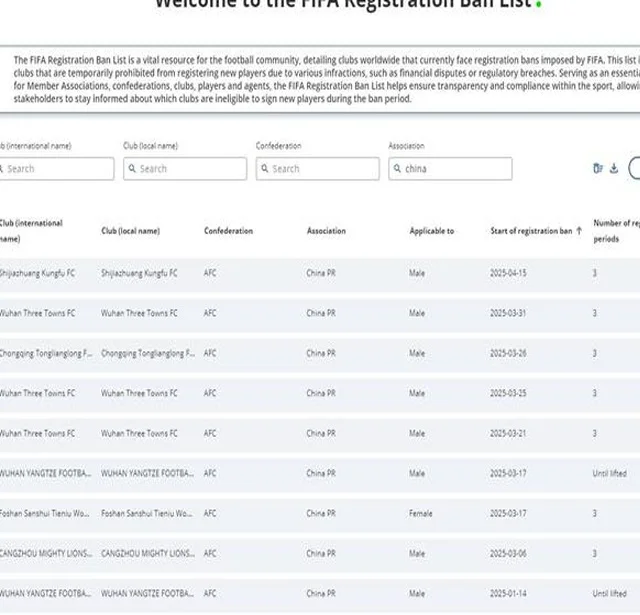Select Wuhan Three Towns FC local name dated 2025-03-21
This screenshot has width=640, height=615.
pos(139,433)
